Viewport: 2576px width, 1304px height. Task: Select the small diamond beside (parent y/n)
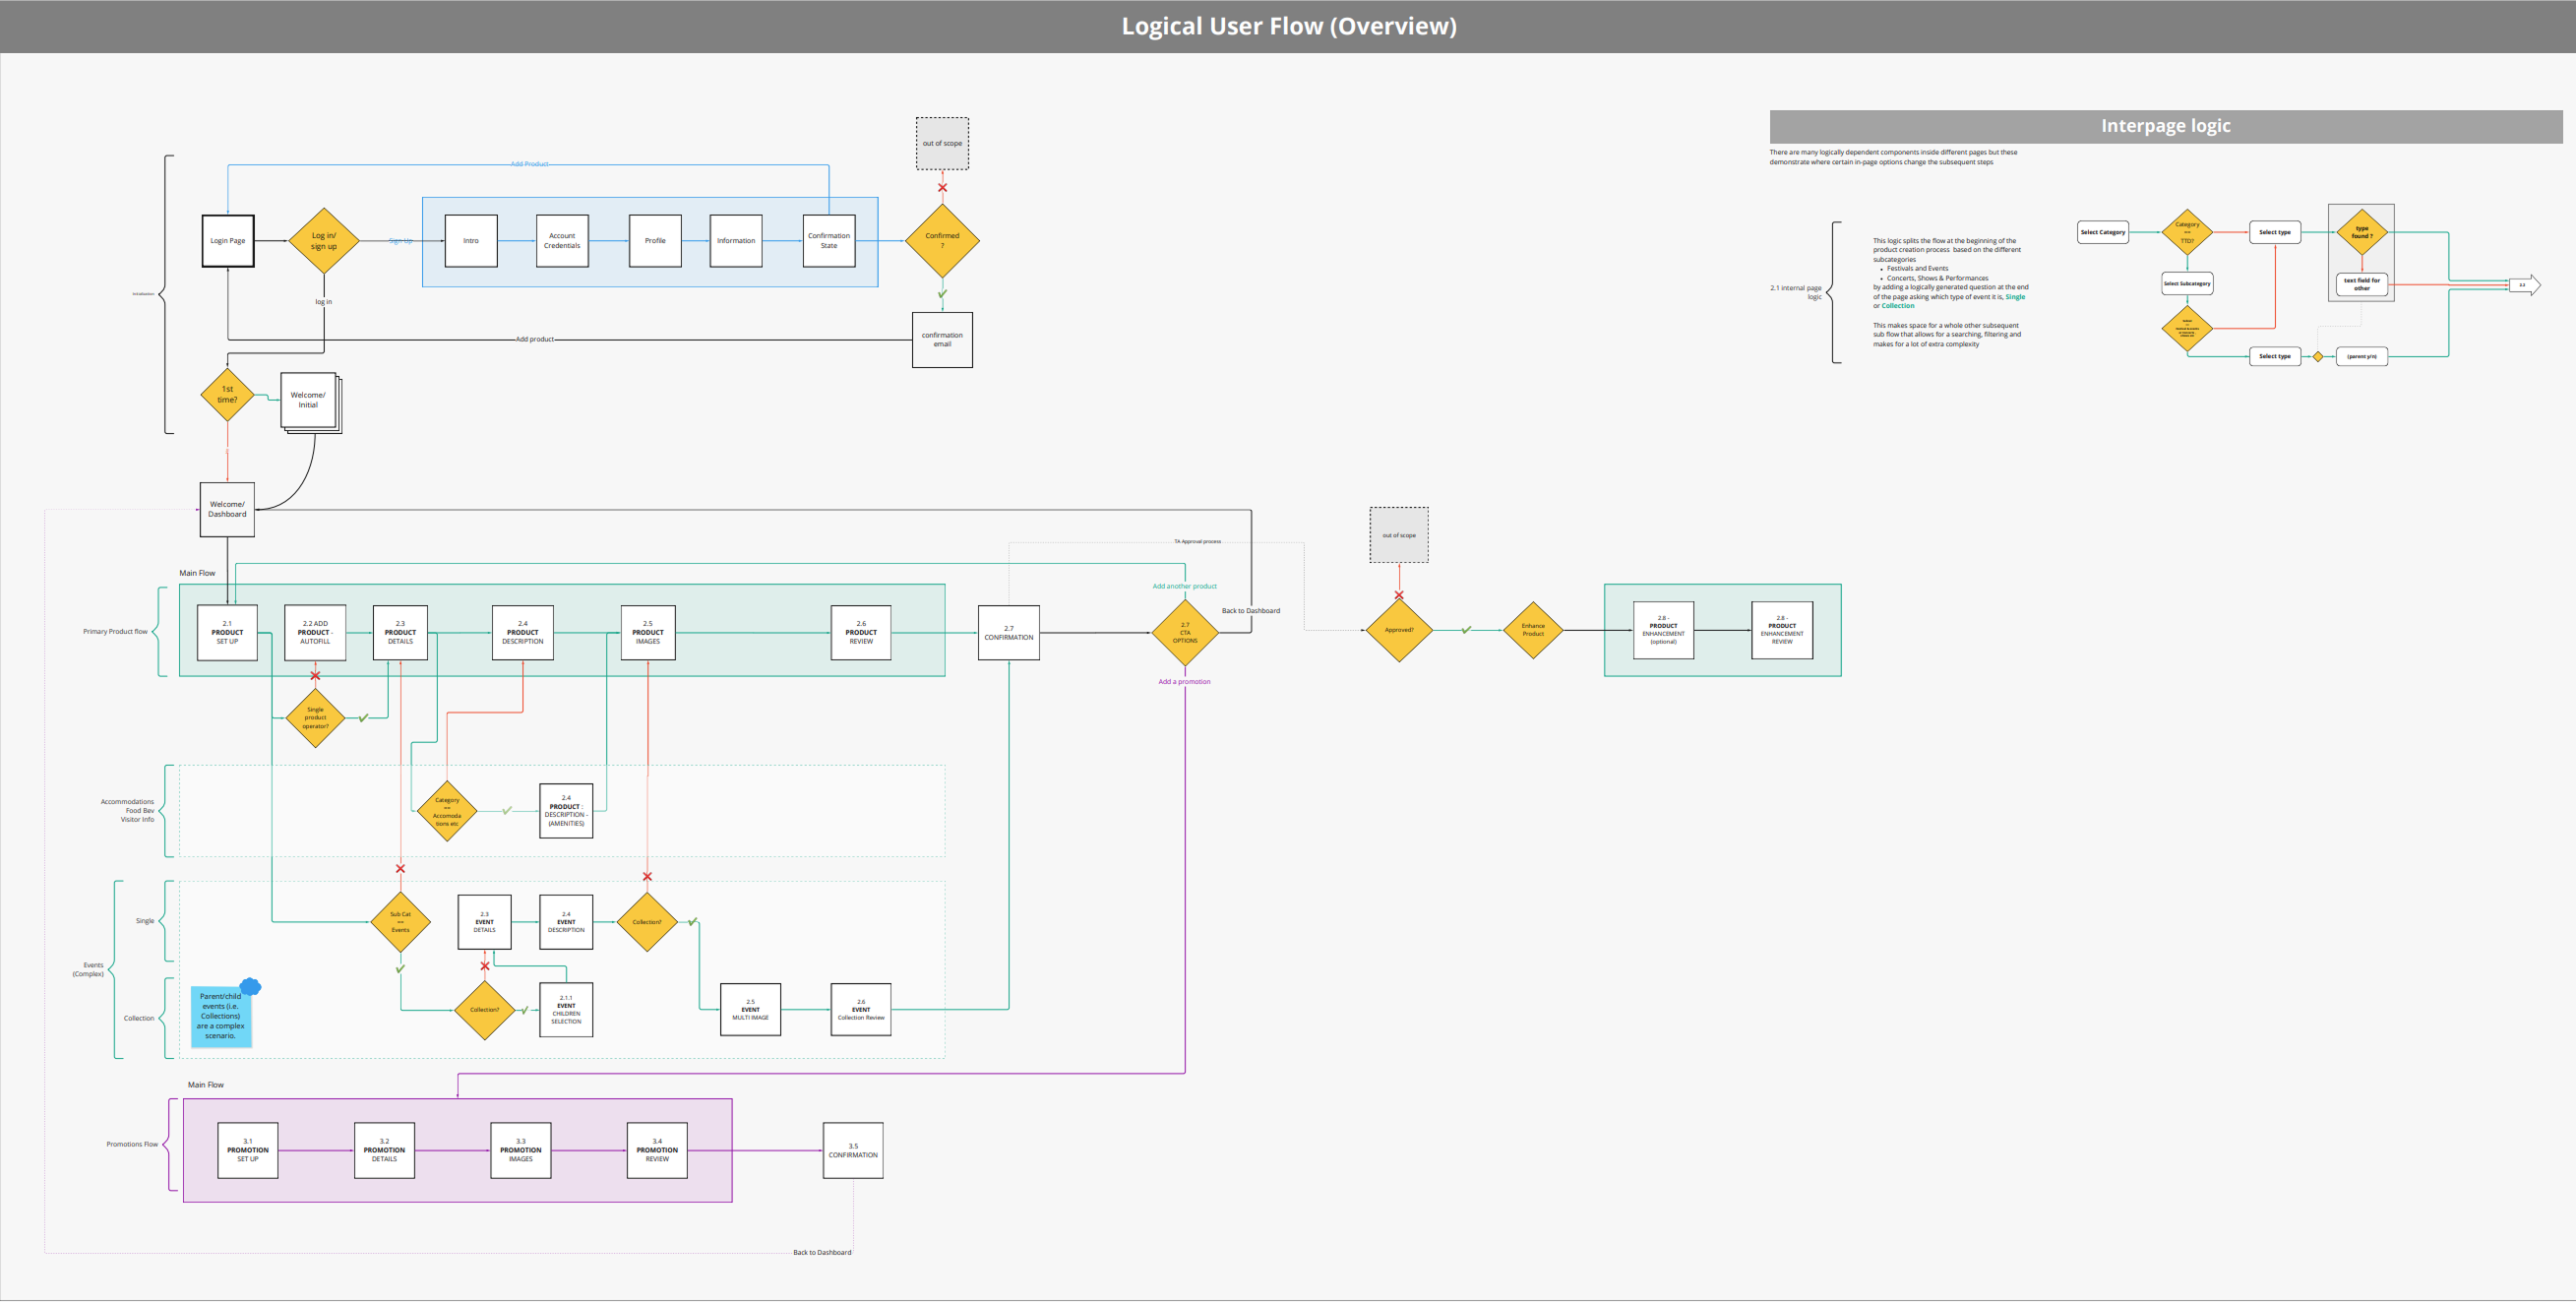point(2318,357)
